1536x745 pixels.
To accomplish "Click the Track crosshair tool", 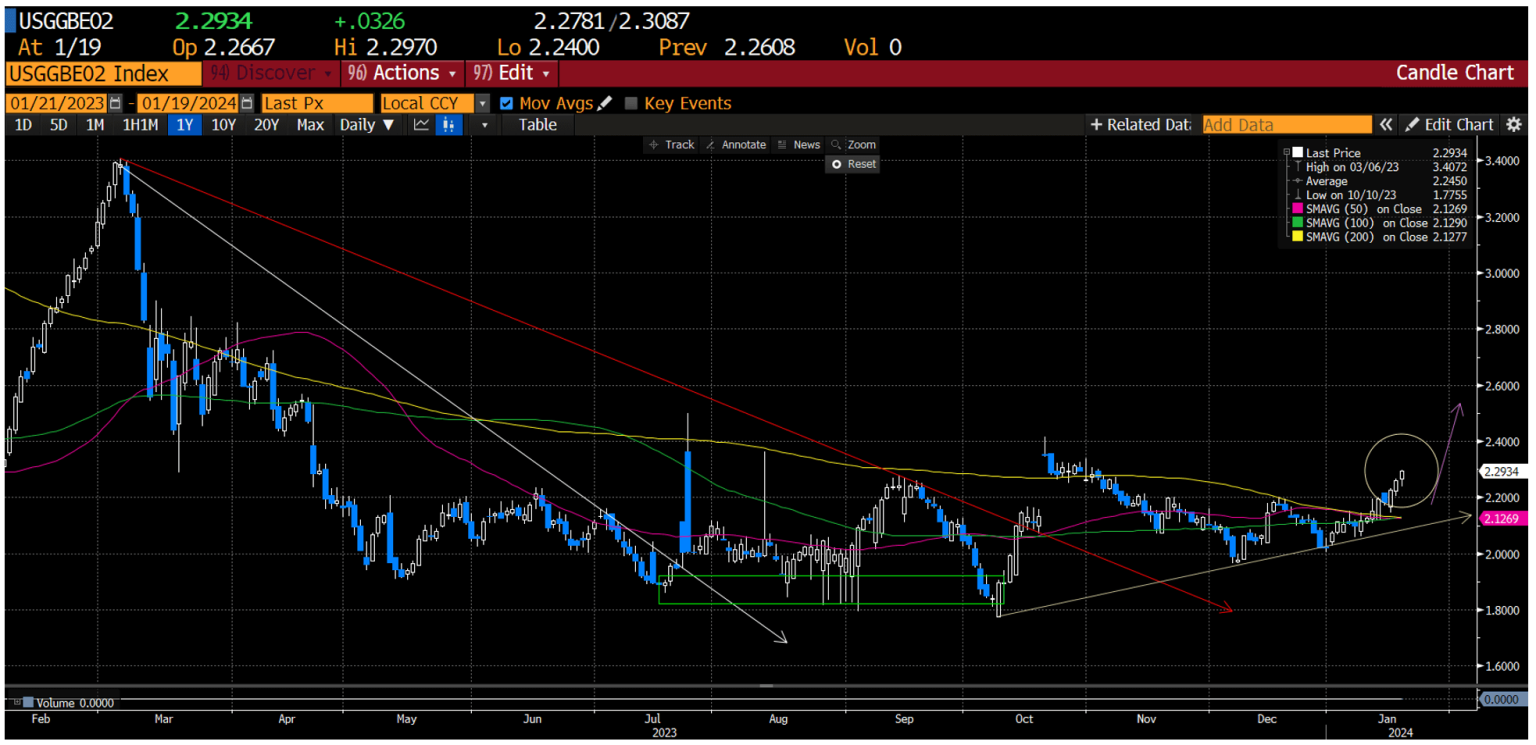I will pyautogui.click(x=672, y=144).
